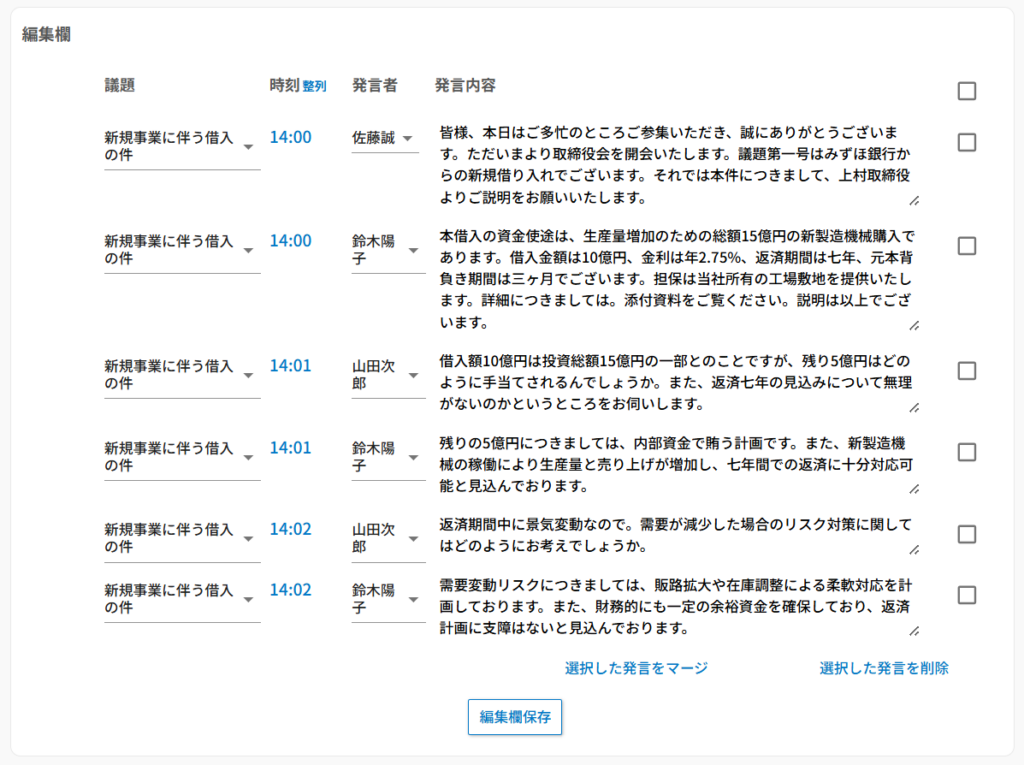The image size is (1024, 765).
Task: Click the 14:01 timestamp in 山田次郎's row
Action: click(x=290, y=366)
